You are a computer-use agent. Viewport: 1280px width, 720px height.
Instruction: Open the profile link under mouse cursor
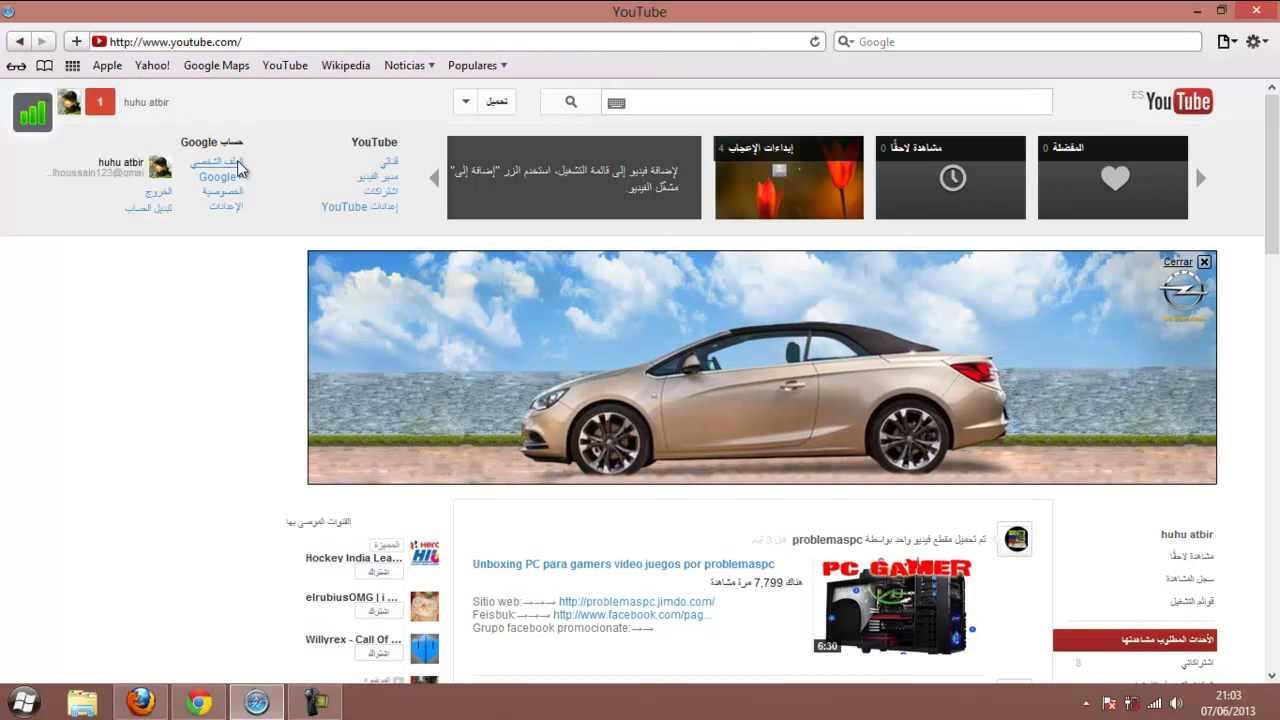tap(217, 162)
